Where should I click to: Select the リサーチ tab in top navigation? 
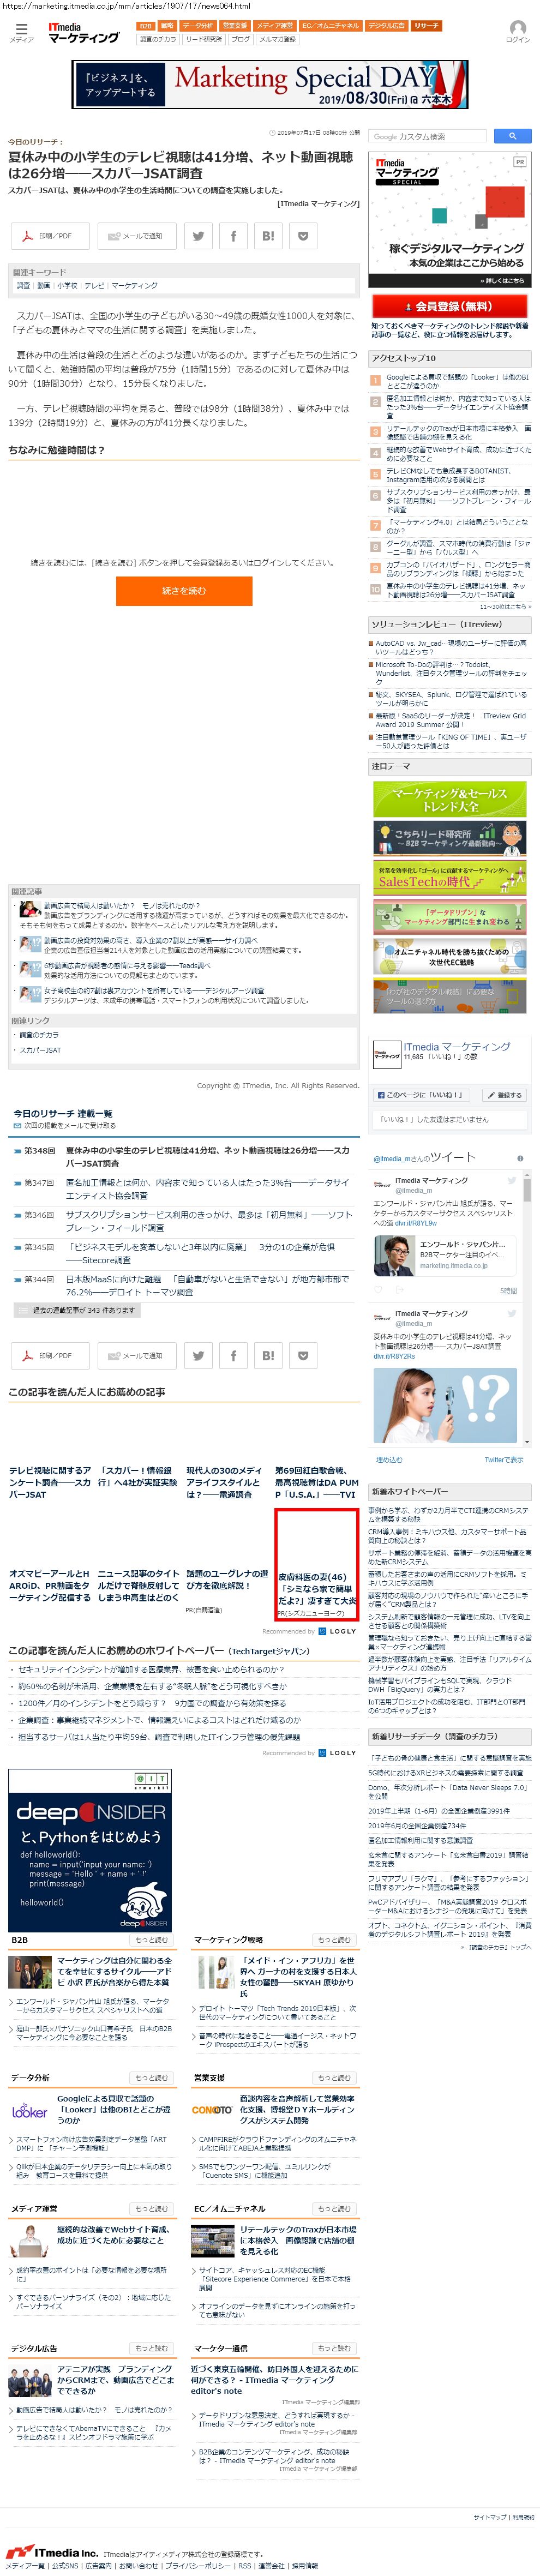pos(426,26)
